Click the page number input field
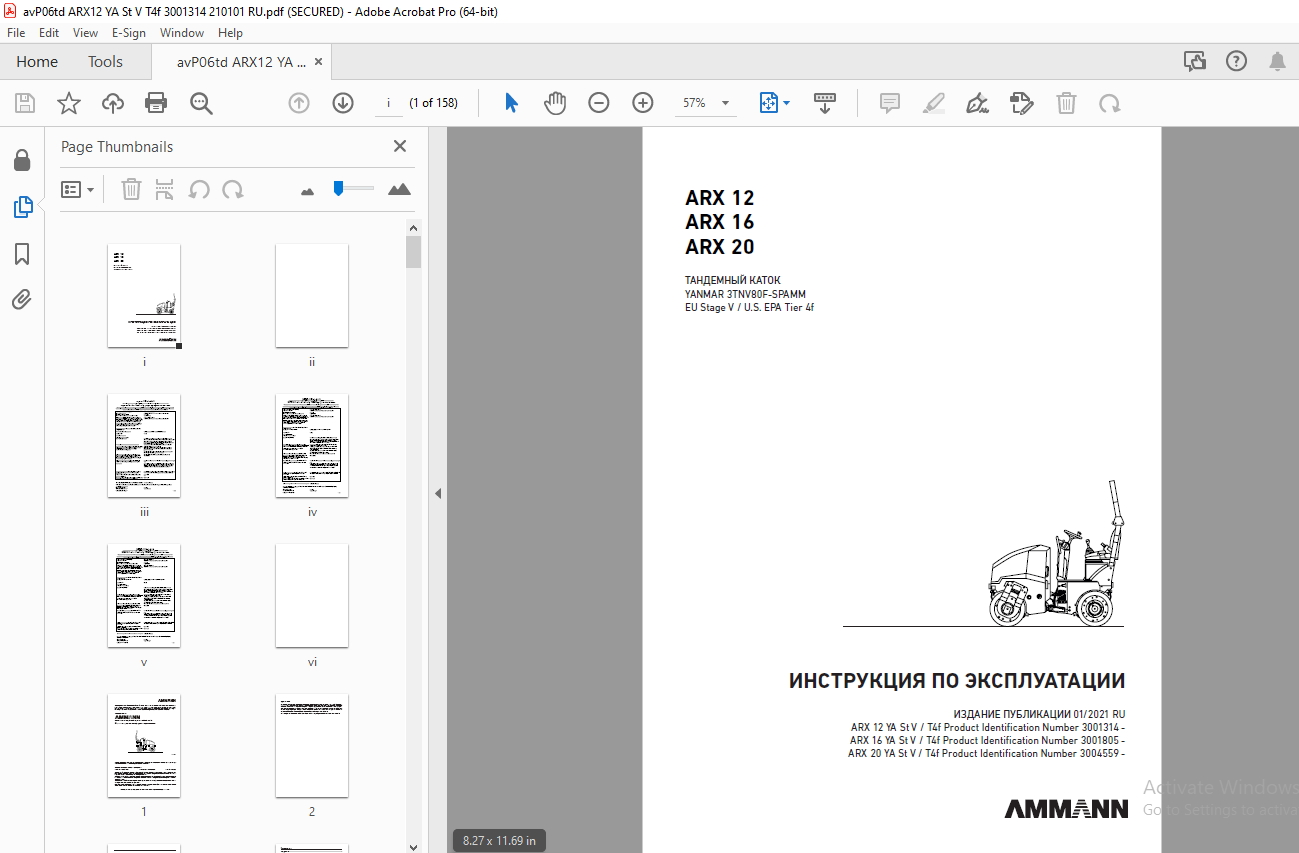This screenshot has height=853, width=1299. (x=388, y=103)
